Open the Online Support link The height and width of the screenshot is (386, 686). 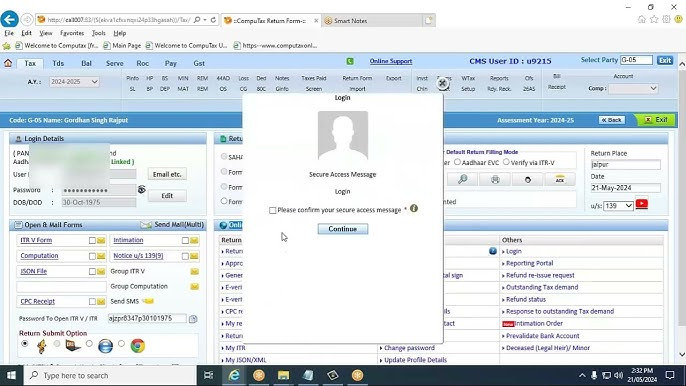coord(391,61)
